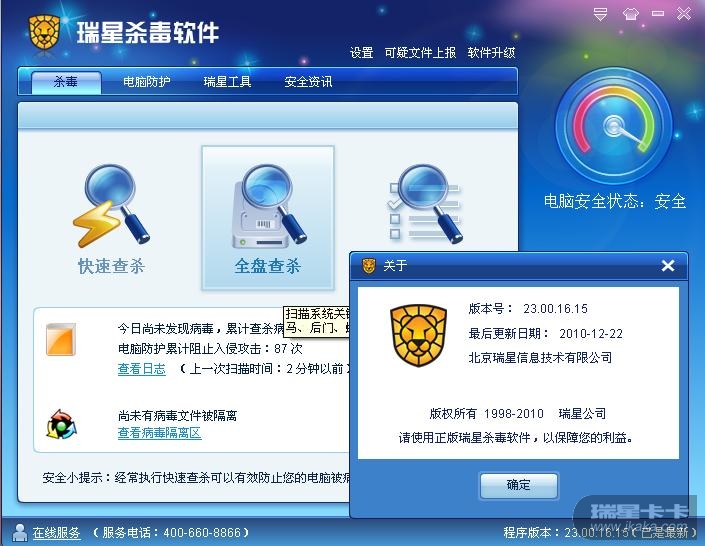705x546 pixels.
Task: Click the orange scan statistics icon
Action: [x=61, y=339]
